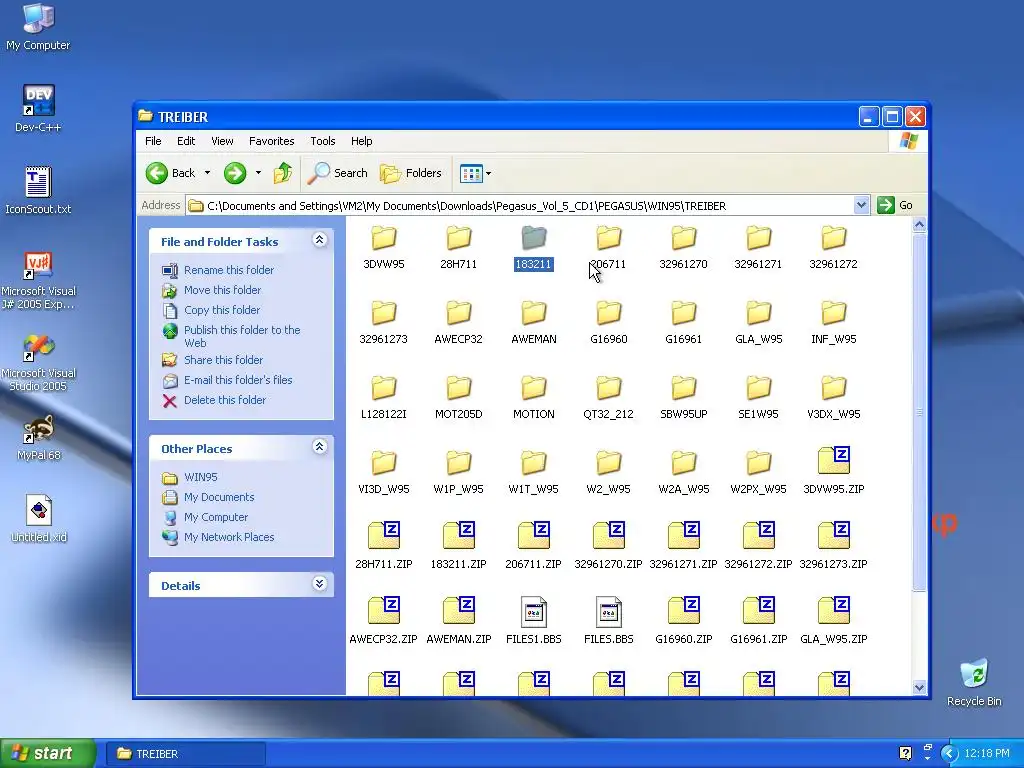This screenshot has width=1024, height=768.
Task: Click the Go button
Action: 895,205
